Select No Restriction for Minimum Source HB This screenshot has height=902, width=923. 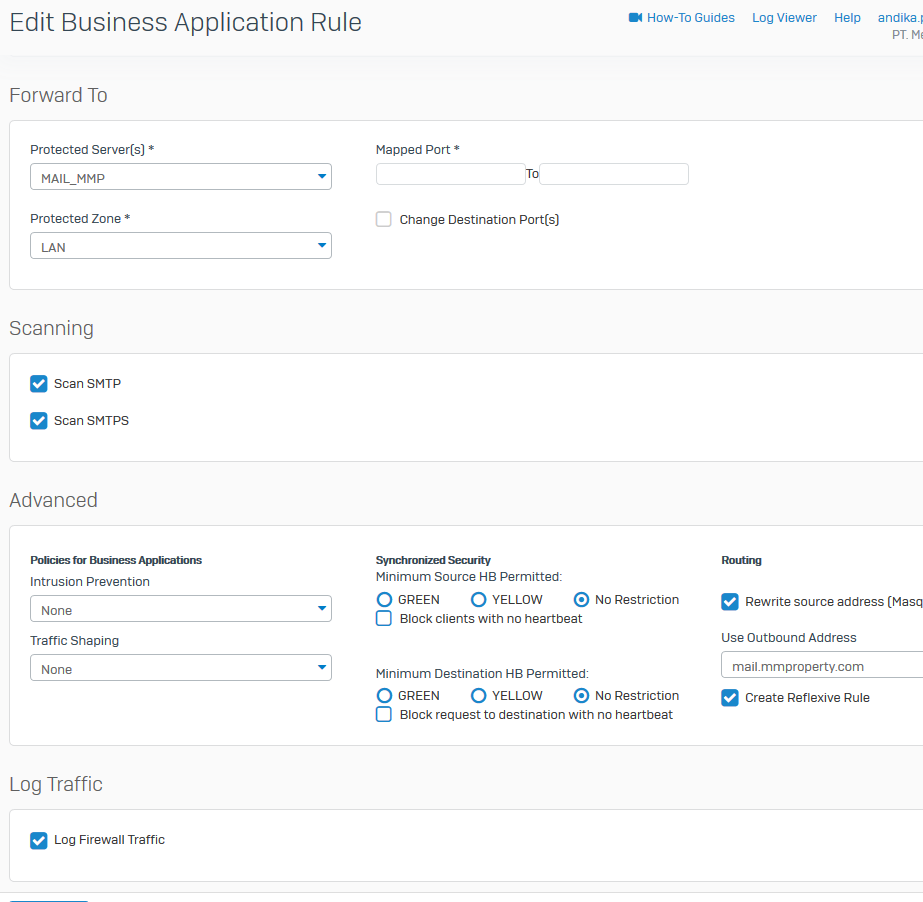click(581, 600)
